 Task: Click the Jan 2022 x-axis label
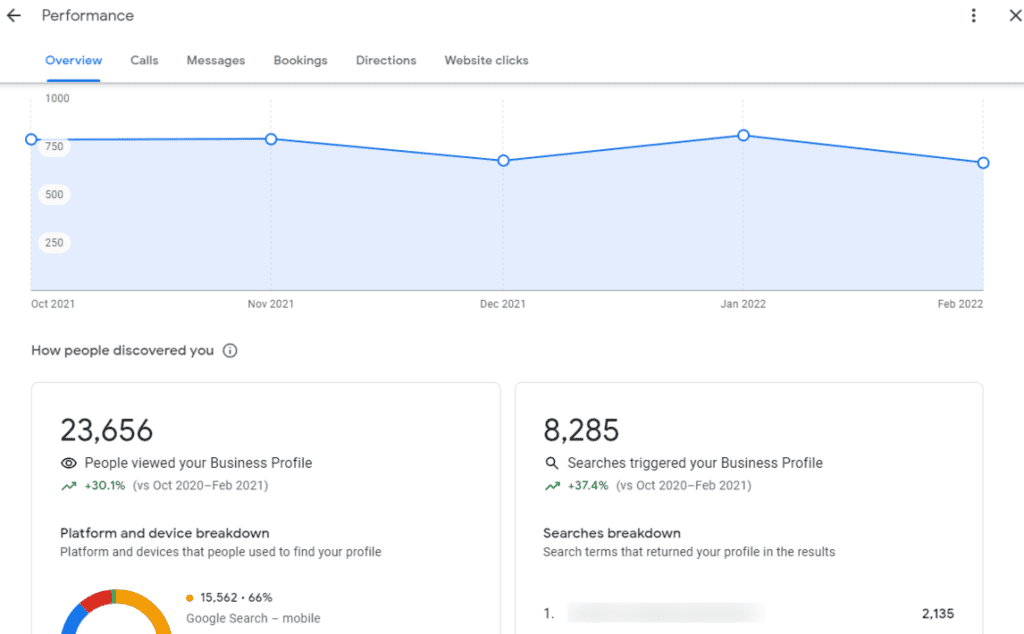pyautogui.click(x=743, y=304)
